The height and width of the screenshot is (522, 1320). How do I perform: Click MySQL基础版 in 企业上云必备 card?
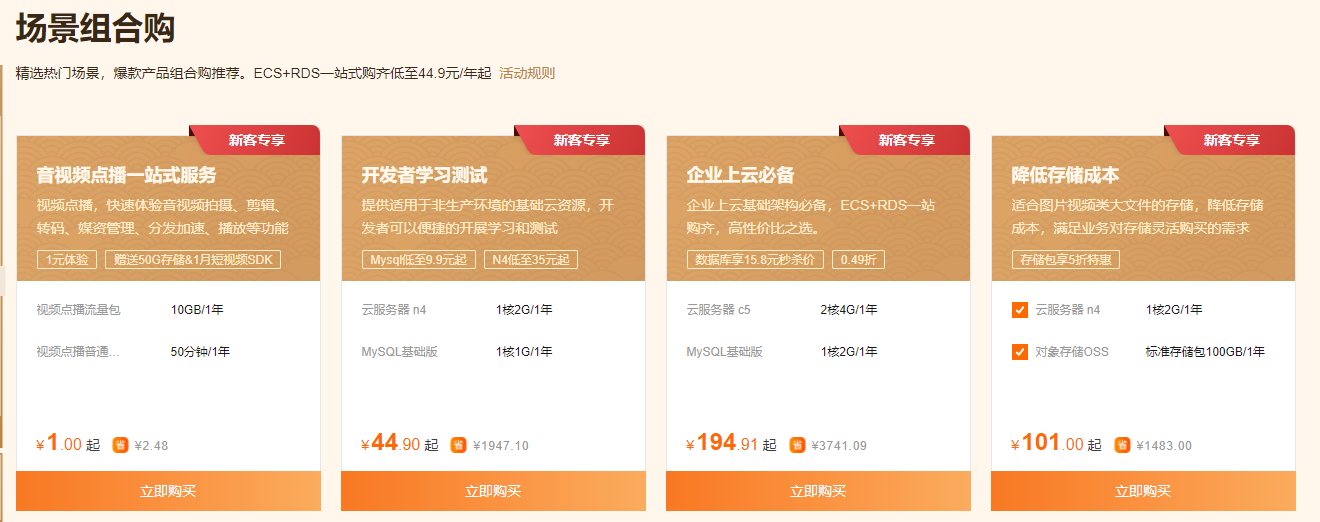(725, 352)
